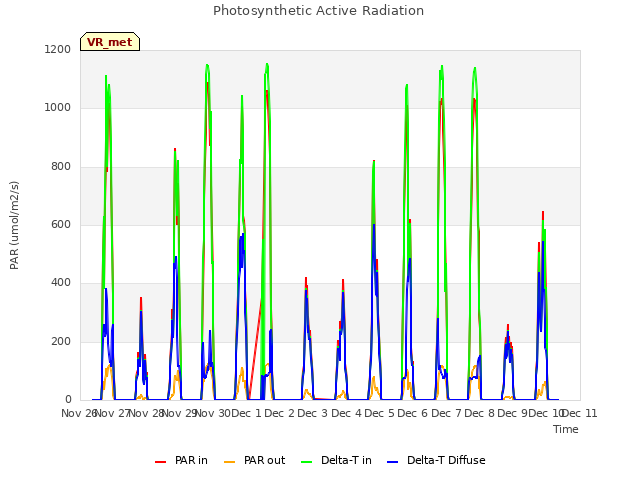The width and height of the screenshot is (640, 480).
Task: Click the Dec 3 x-axis tick label
Action: (313, 413)
